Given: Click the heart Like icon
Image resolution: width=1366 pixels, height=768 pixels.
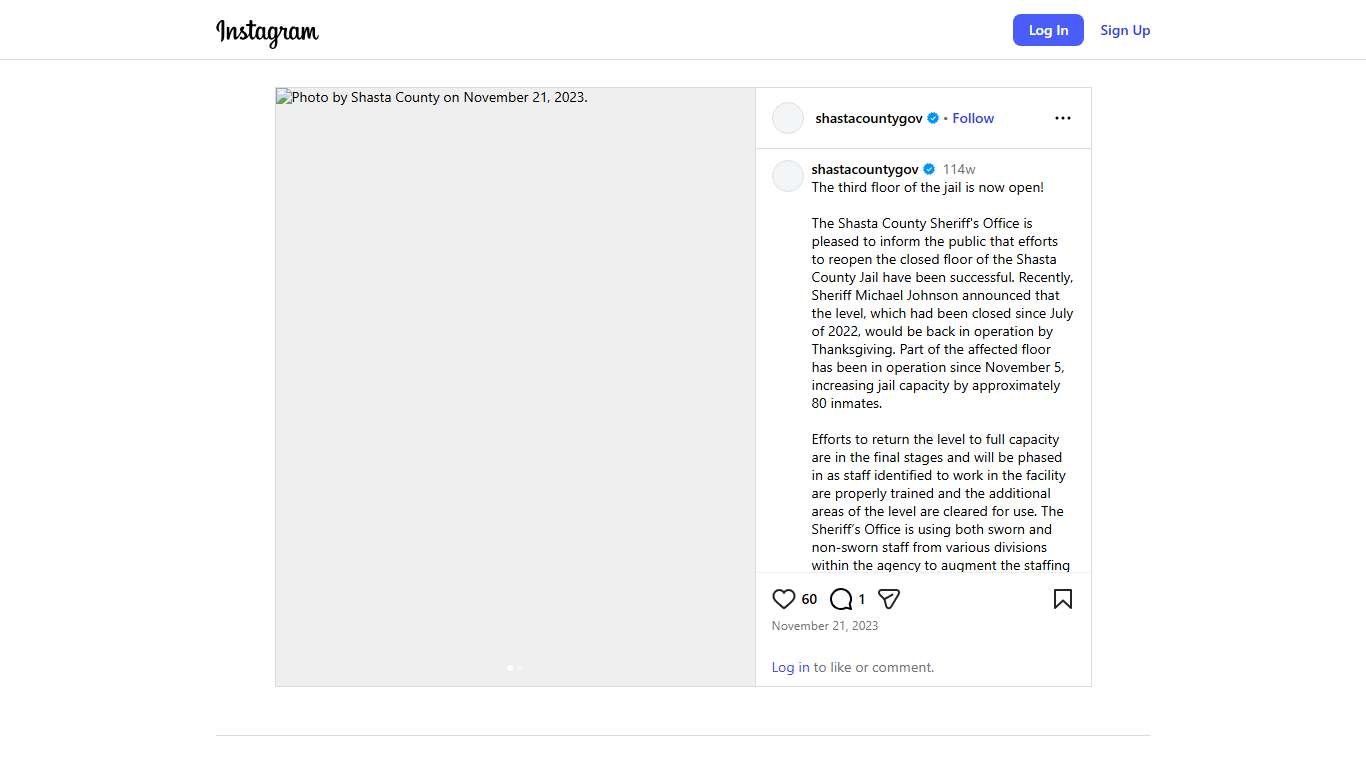Looking at the screenshot, I should pos(784,599).
